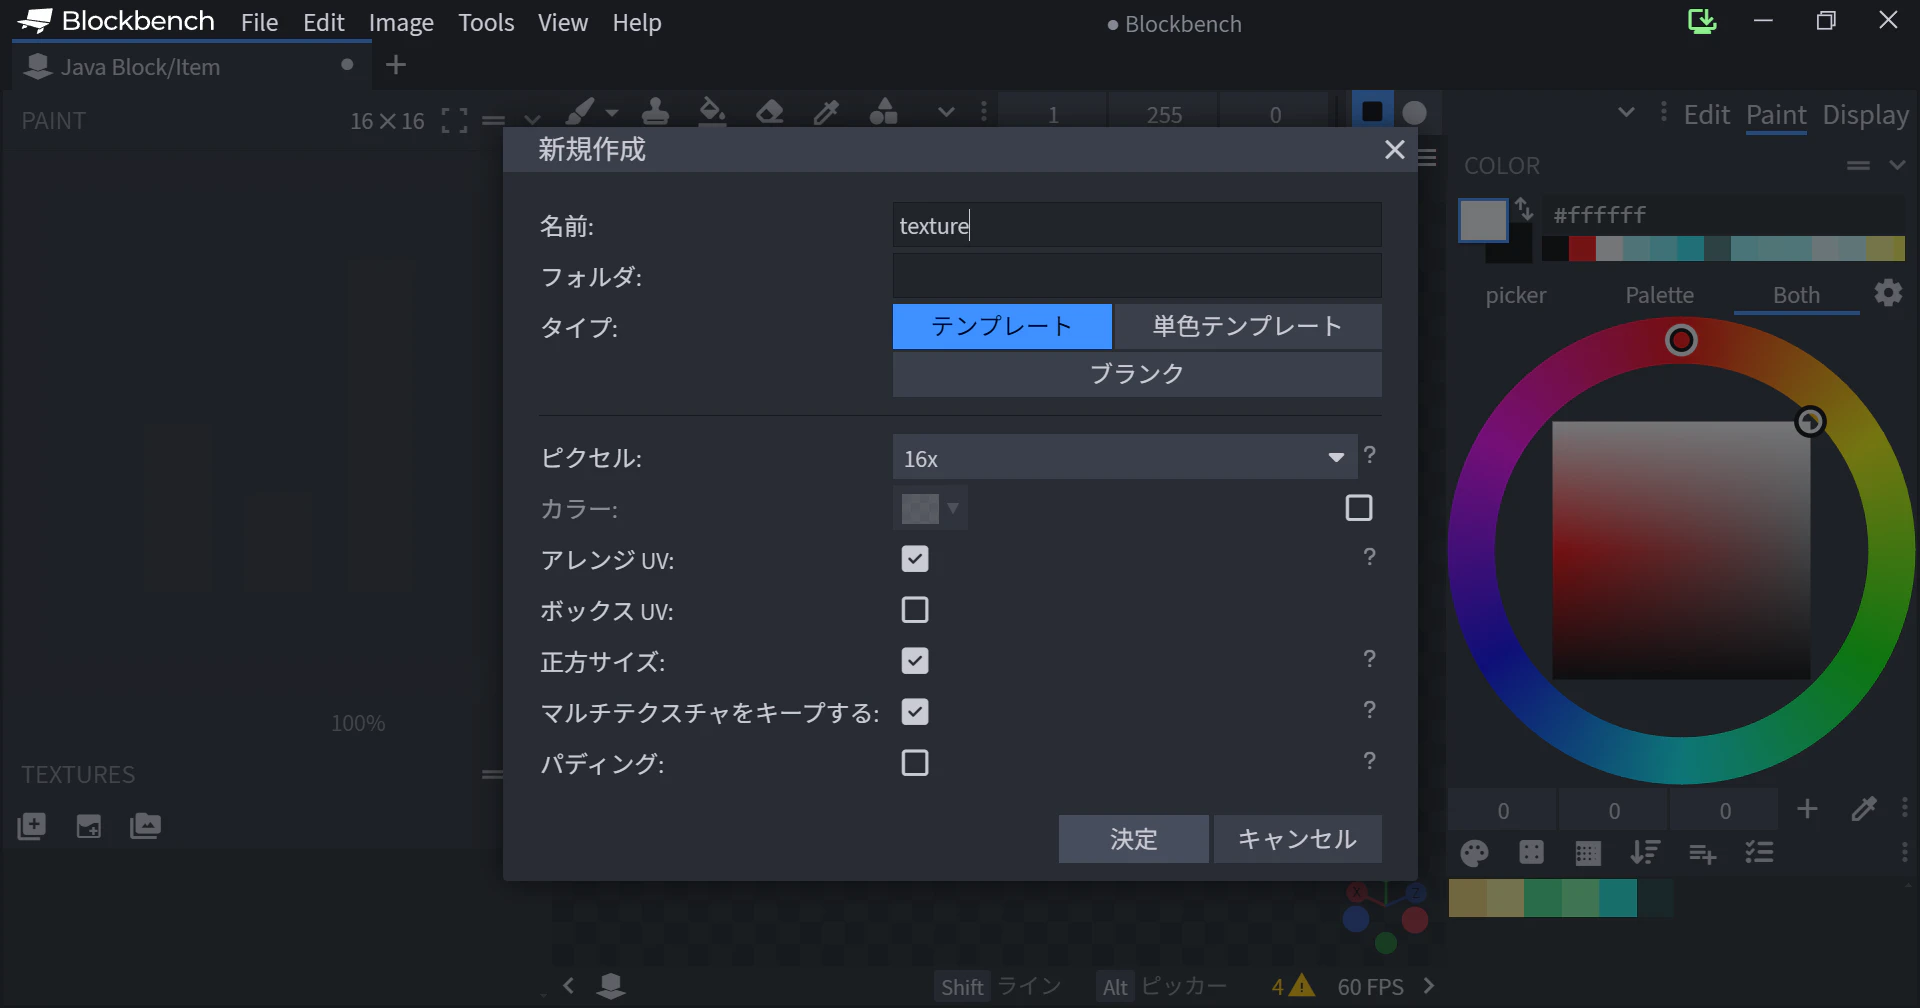
Task: Tick the checkbox in the カラー row
Action: tap(1359, 508)
